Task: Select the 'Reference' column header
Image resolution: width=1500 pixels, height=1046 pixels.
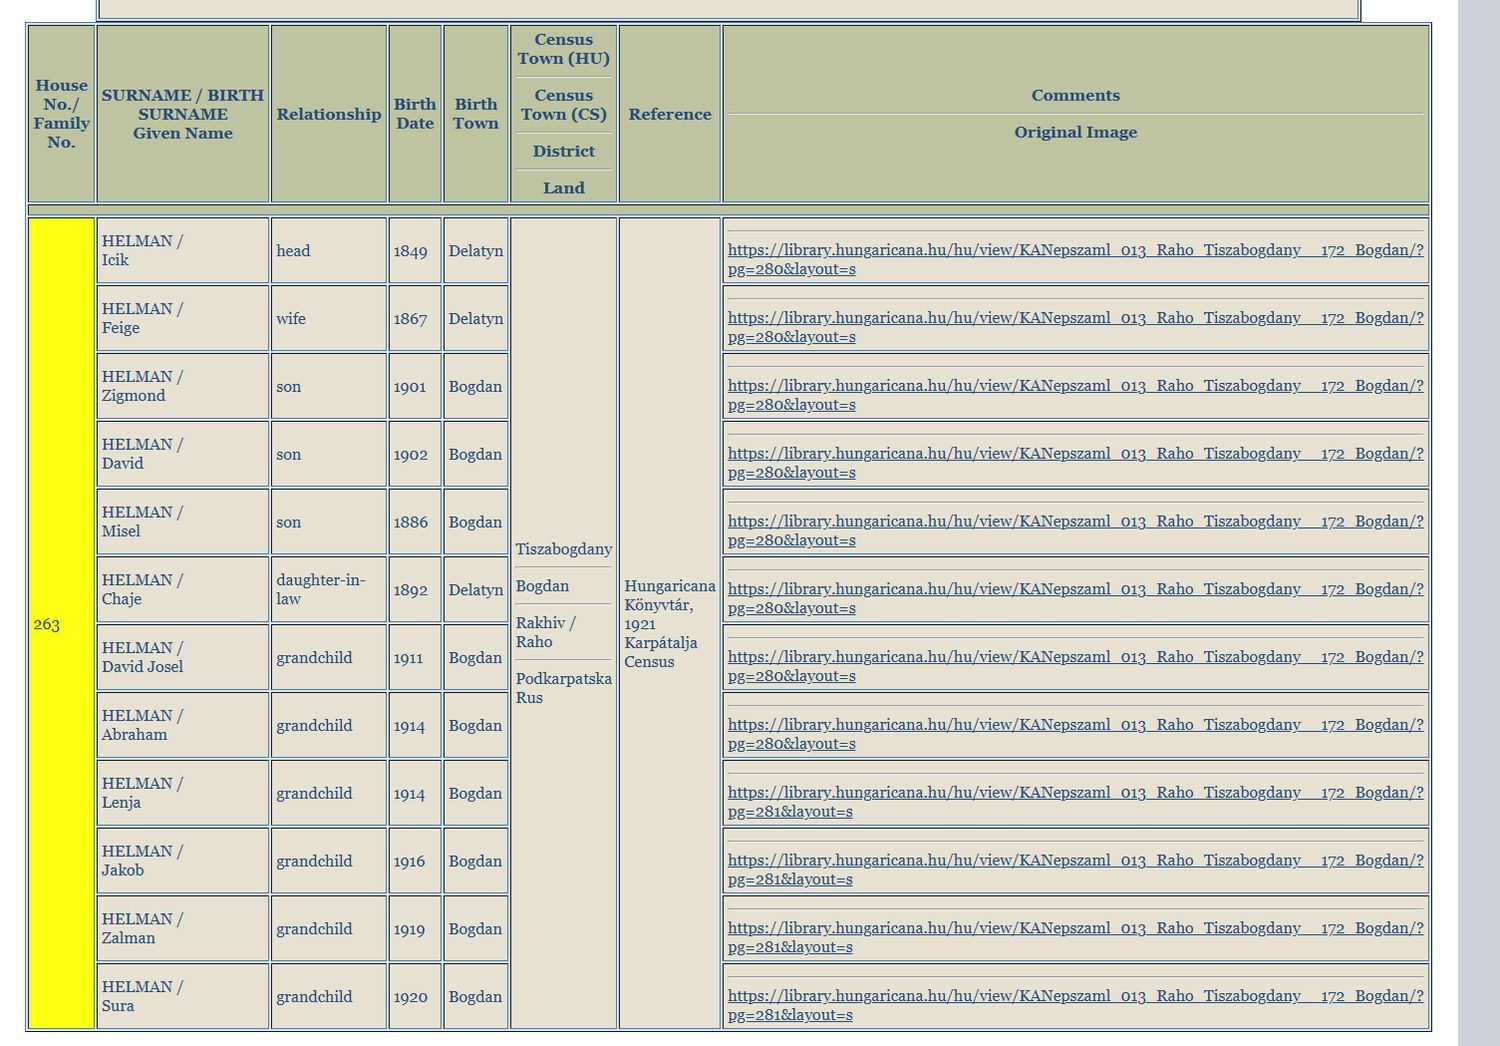Action: pos(670,114)
